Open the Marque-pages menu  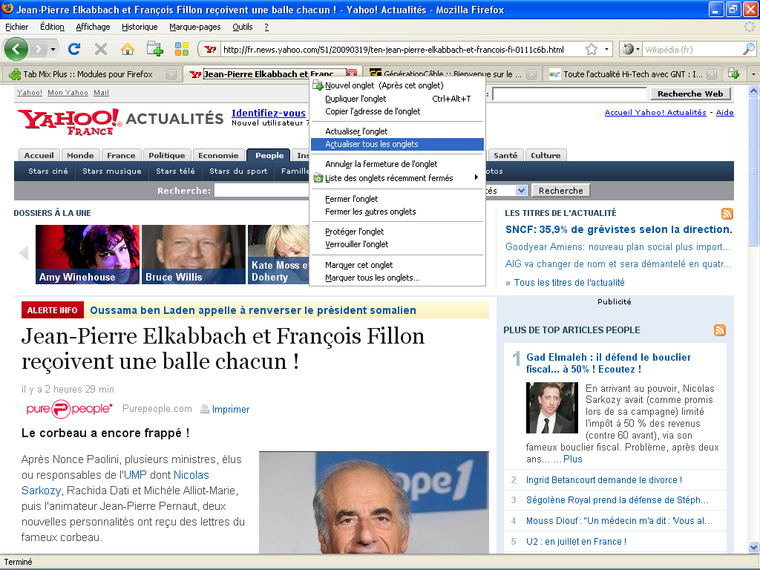click(195, 27)
